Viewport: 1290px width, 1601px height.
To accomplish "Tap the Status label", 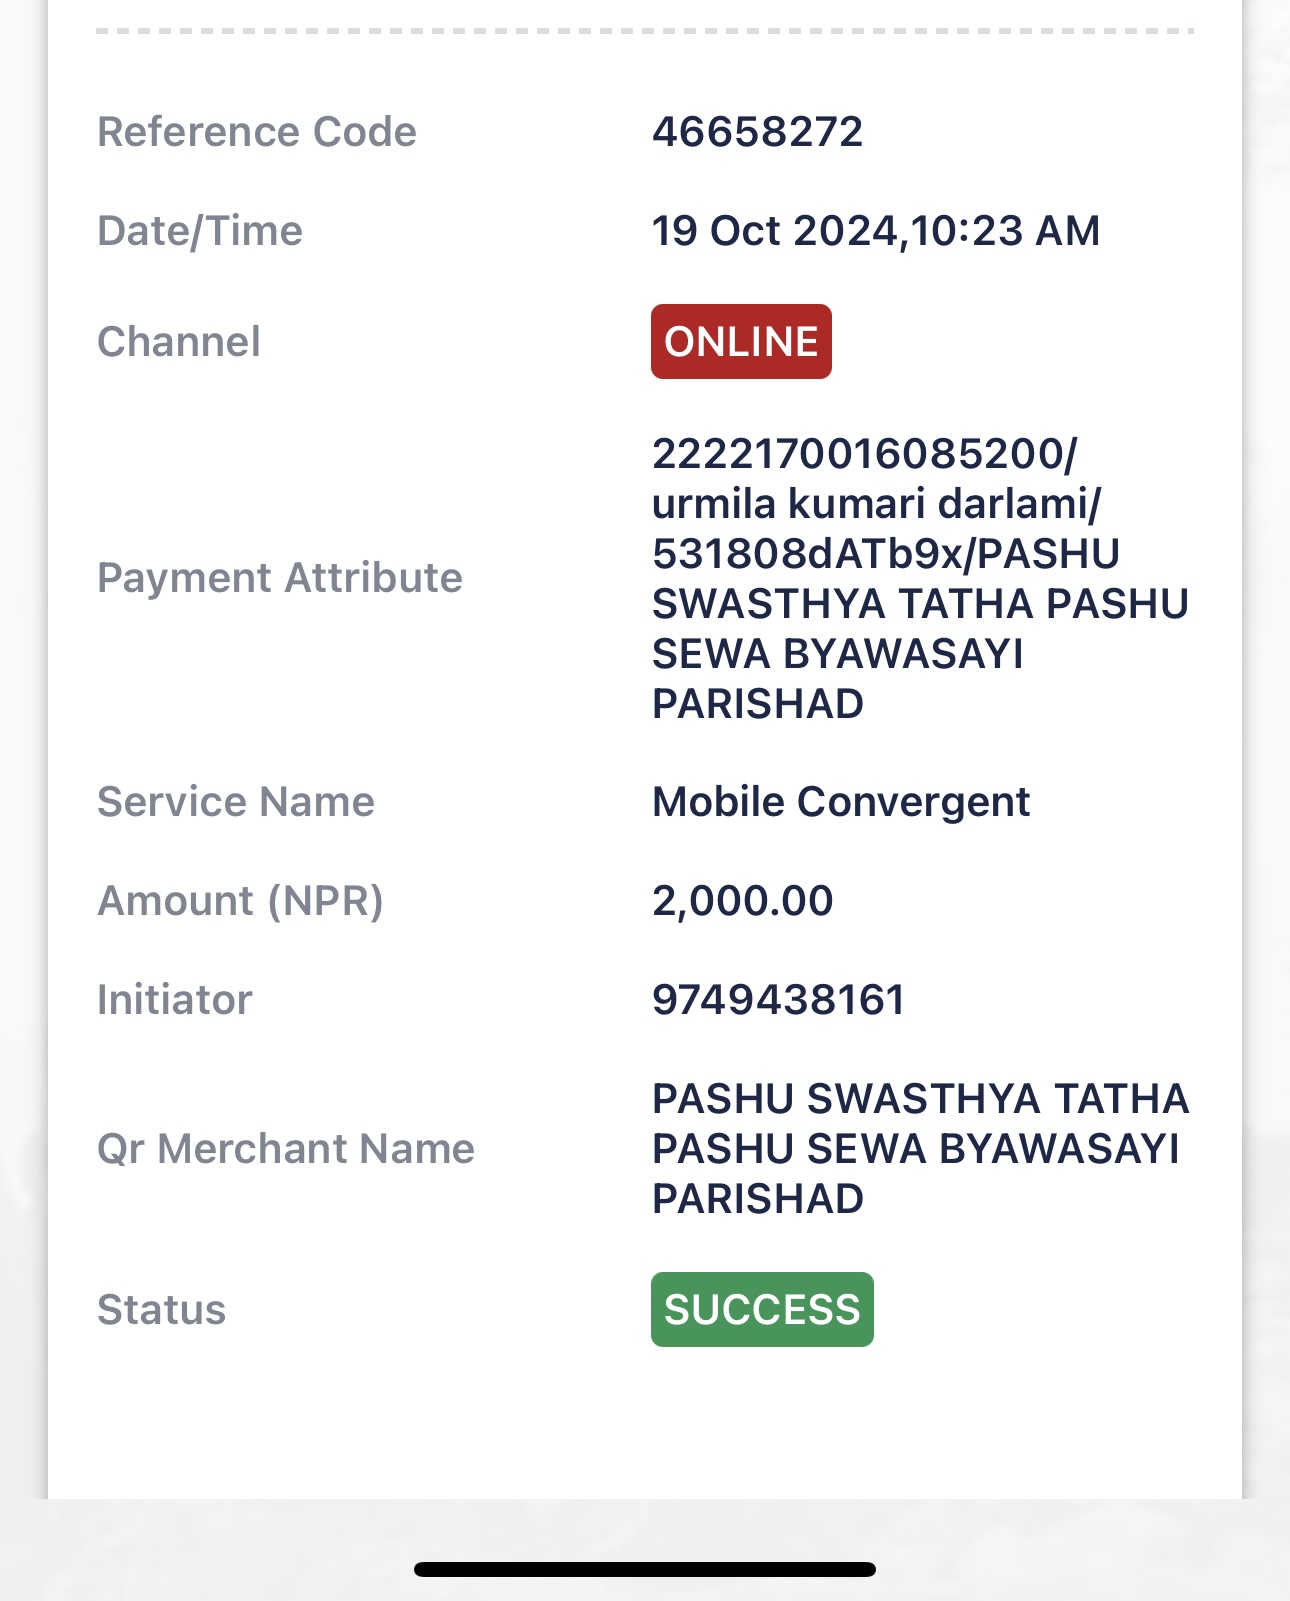I will click(162, 1310).
